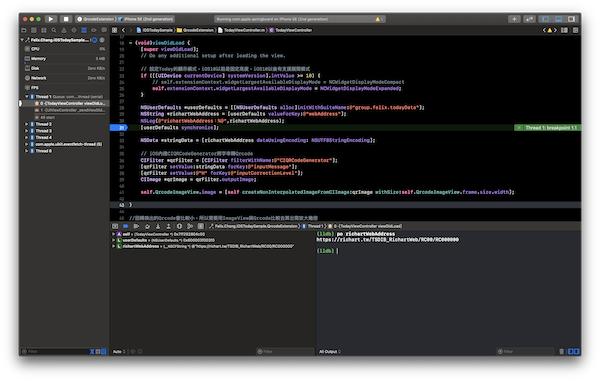This screenshot has width=600, height=381.
Task: Go back with editor history arrow
Action: [123, 30]
